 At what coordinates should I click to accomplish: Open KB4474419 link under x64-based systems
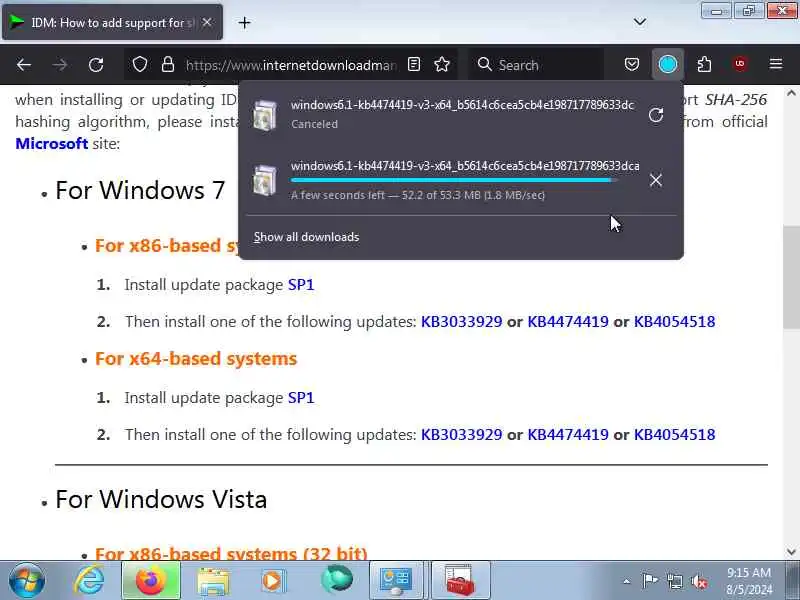click(568, 435)
